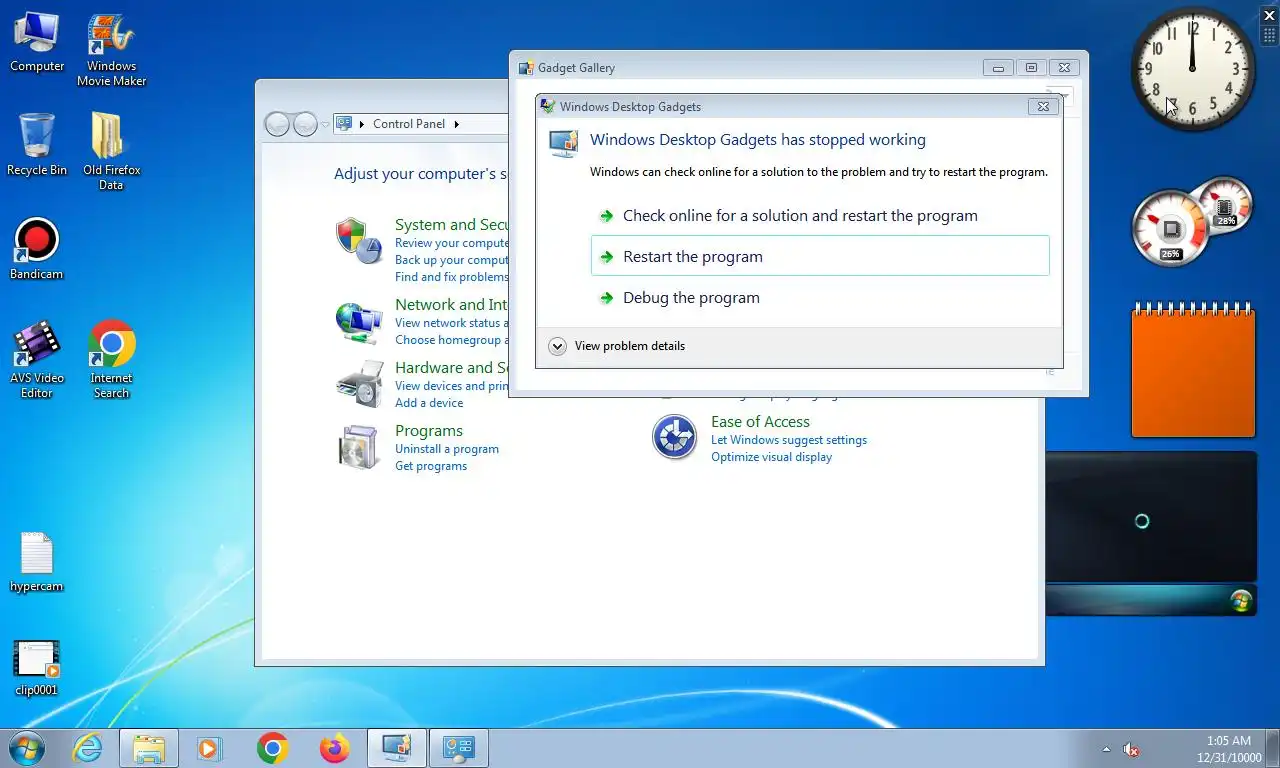1280x768 pixels.
Task: Click the Programs category icon
Action: [x=359, y=447]
